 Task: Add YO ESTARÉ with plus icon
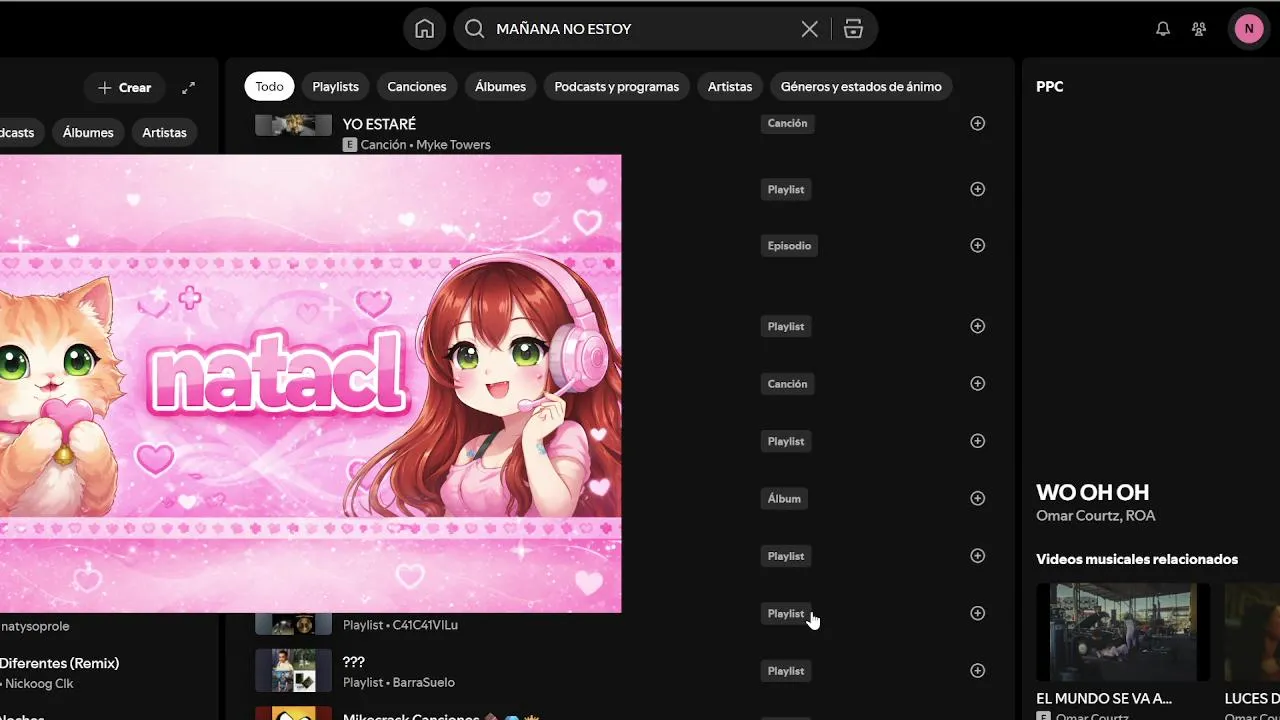[x=978, y=123]
